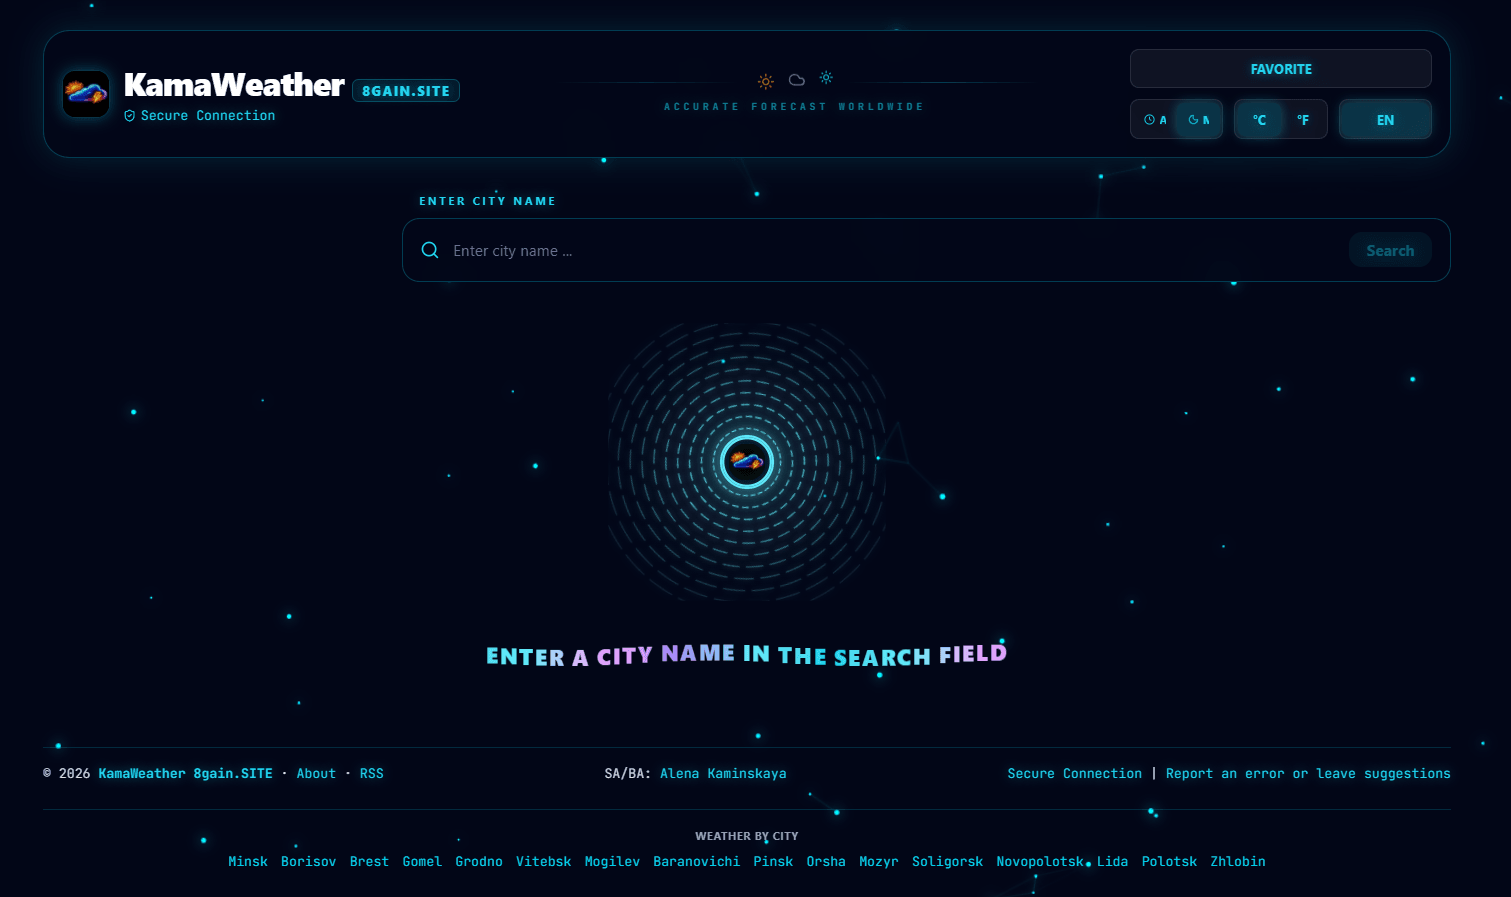Click the KamaWeather logo icon in header
The image size is (1511, 897).
(86, 94)
